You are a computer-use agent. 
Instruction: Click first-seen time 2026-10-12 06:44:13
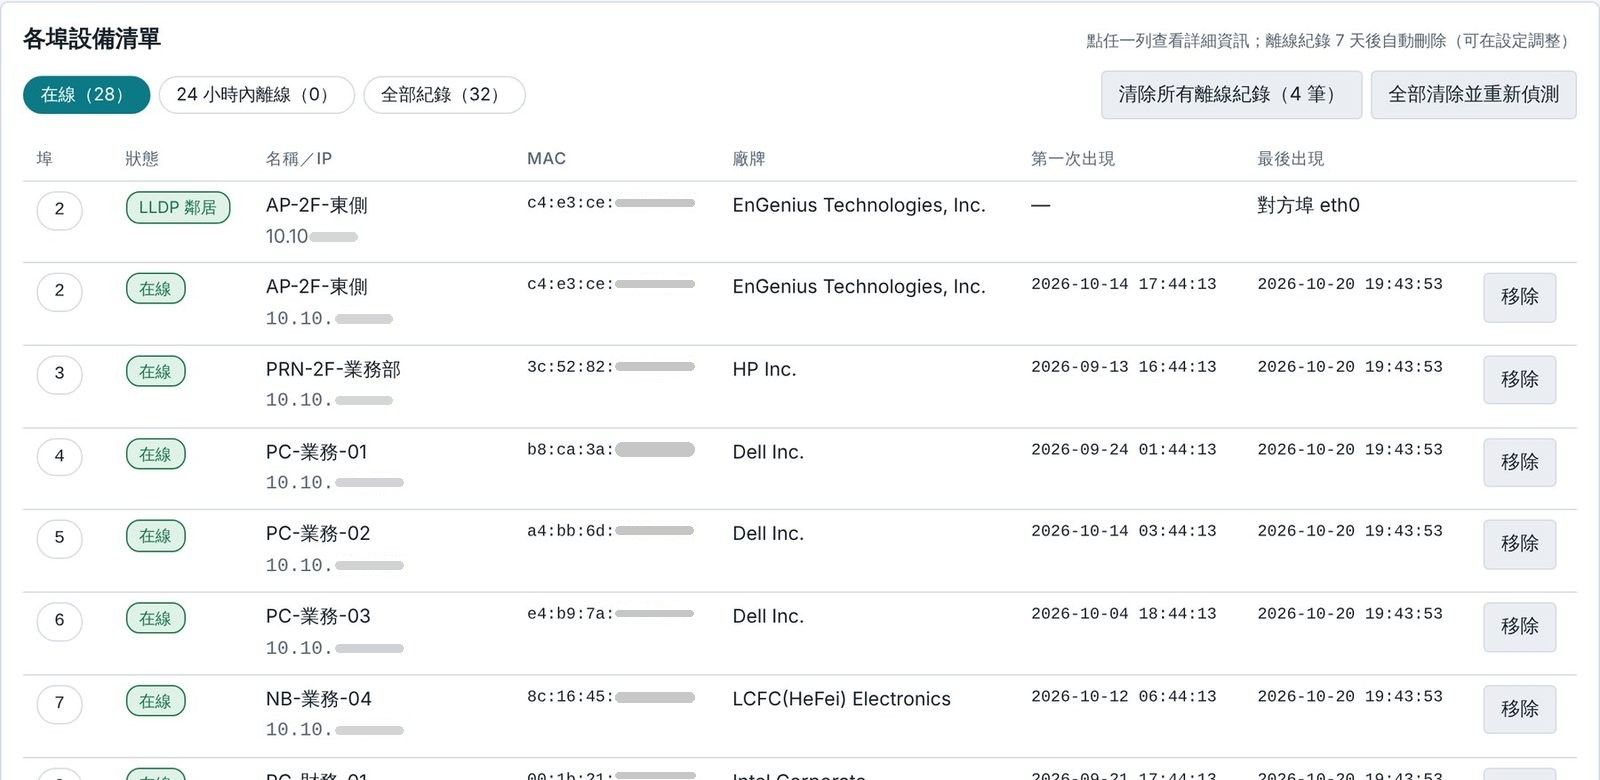(x=1124, y=697)
